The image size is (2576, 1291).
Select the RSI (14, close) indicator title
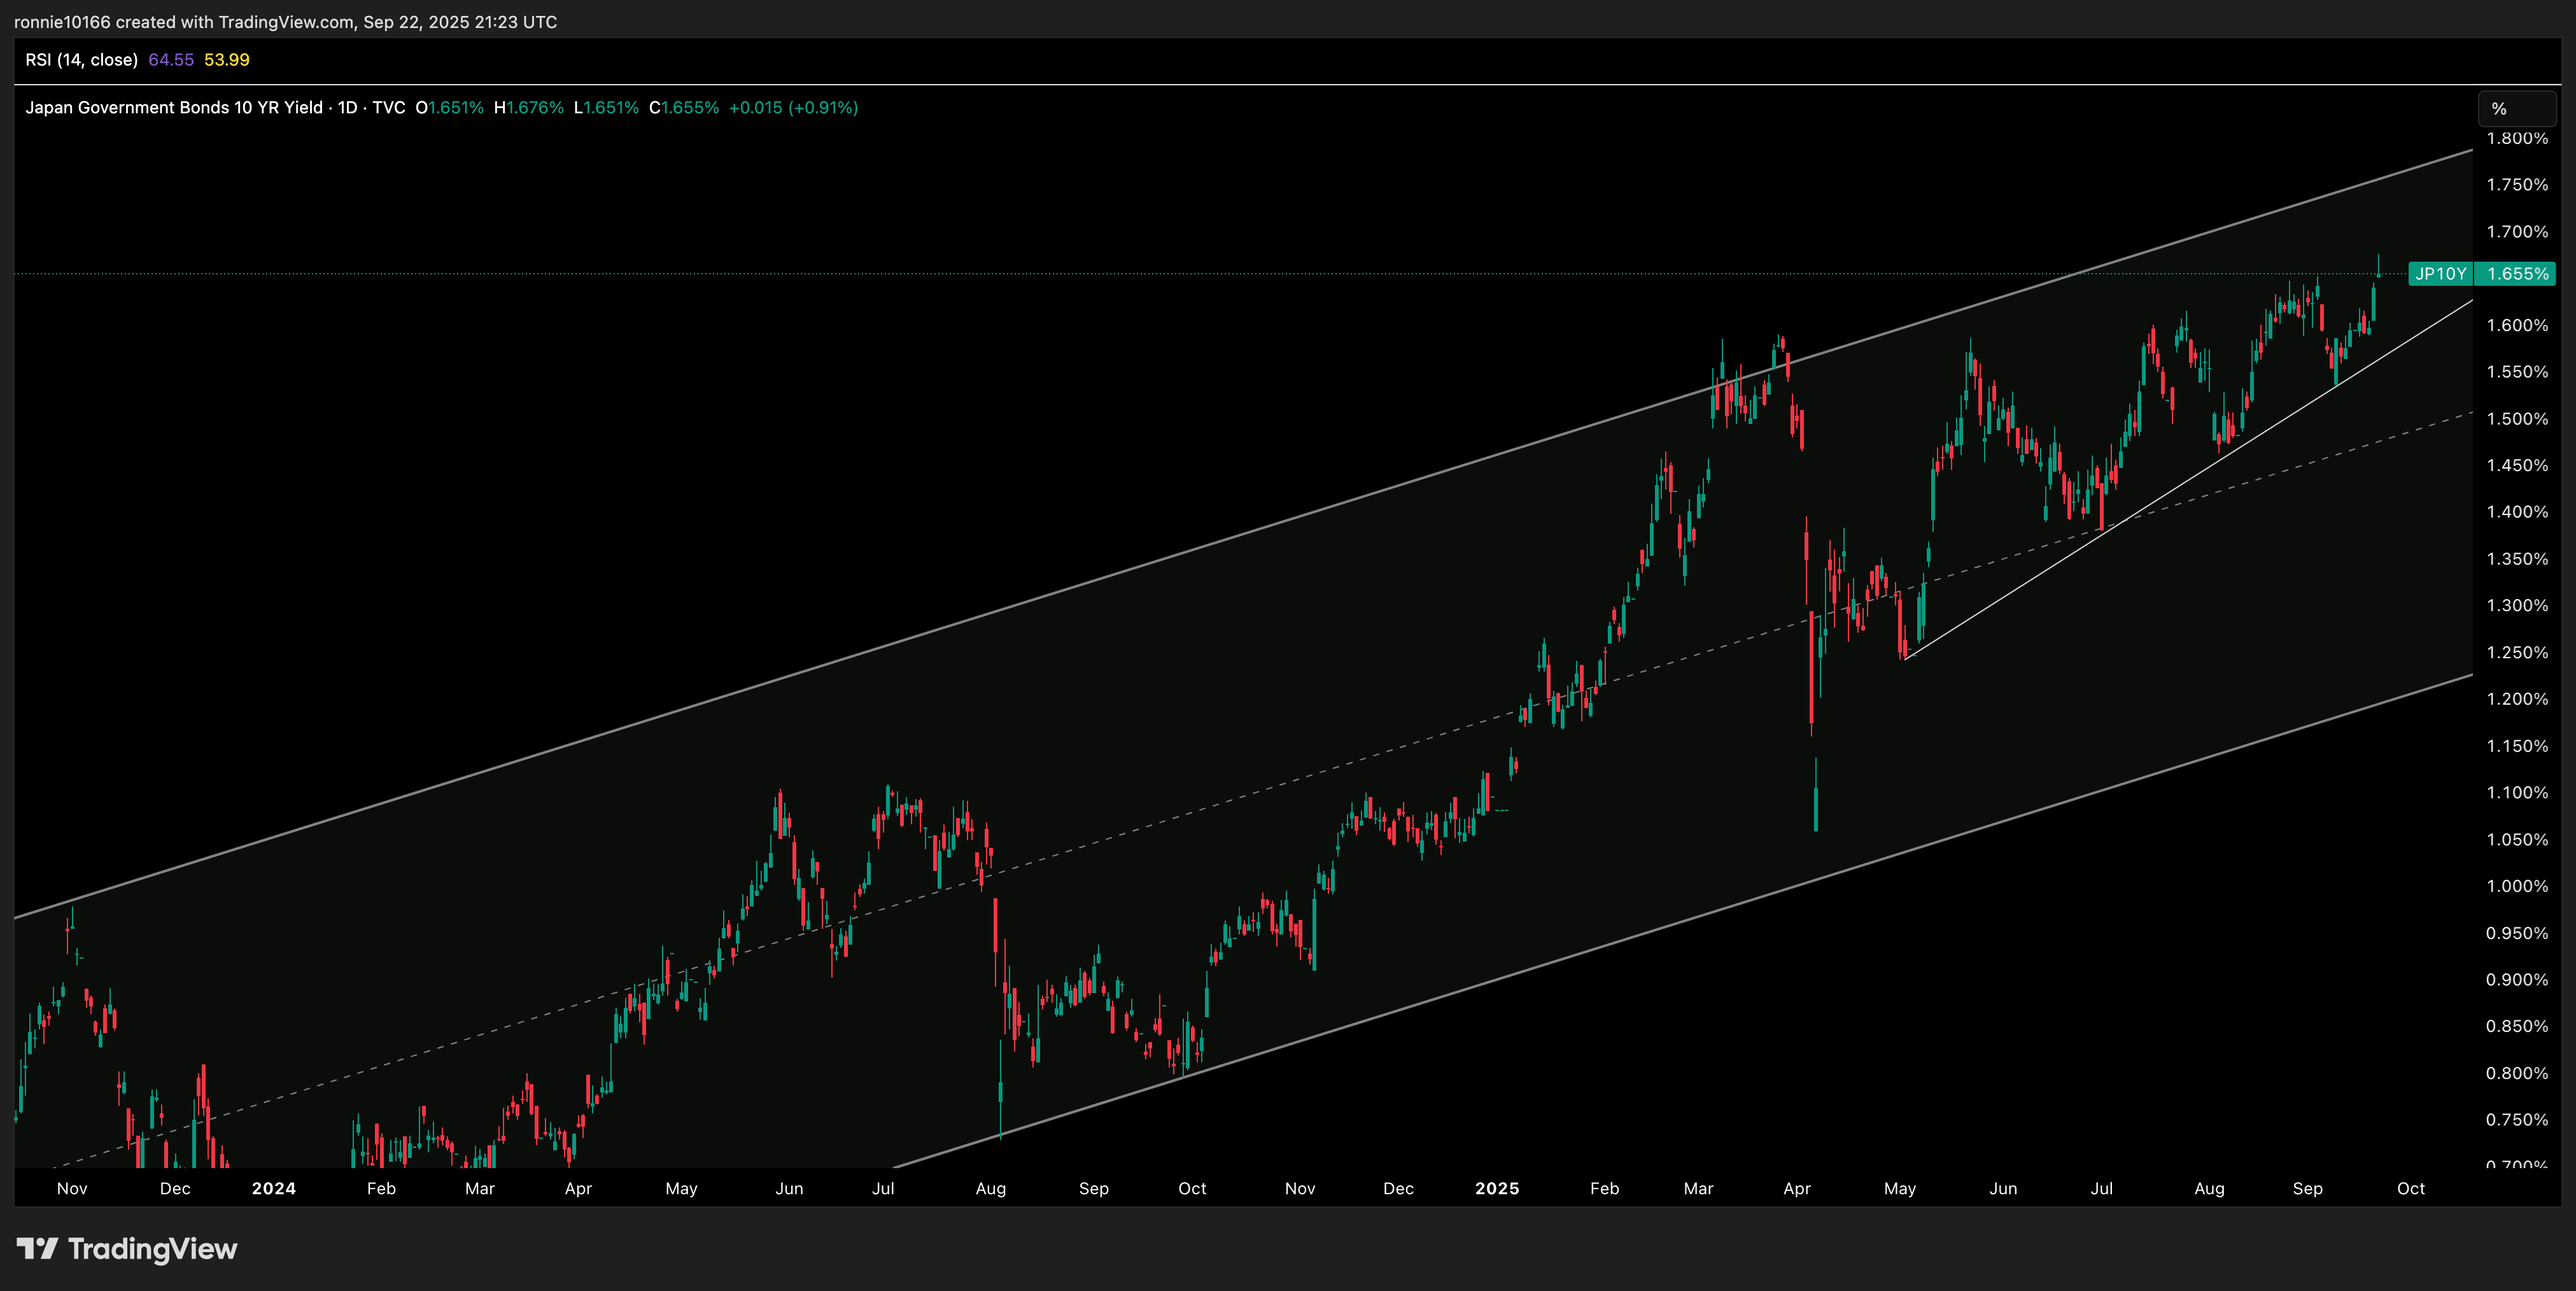coord(81,60)
